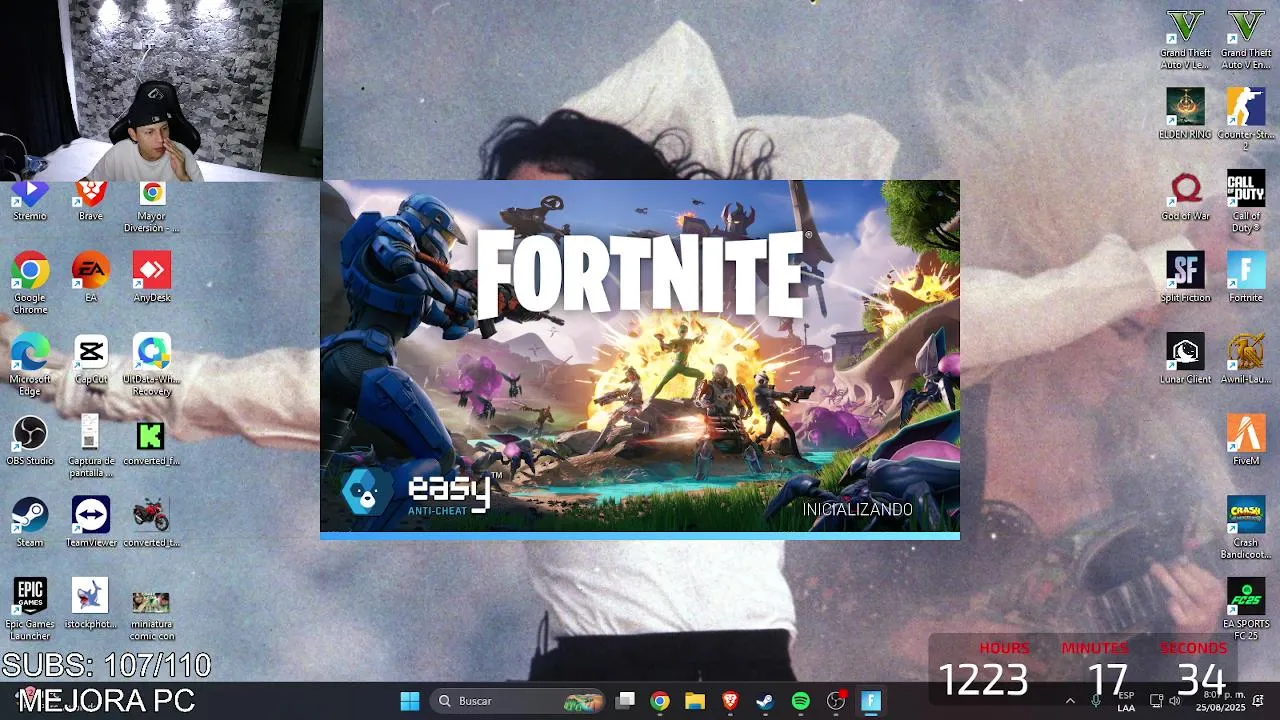Click the Fortnite splash screen INICIALIZANDO text
Image resolution: width=1280 pixels, height=720 pixels.
857,509
